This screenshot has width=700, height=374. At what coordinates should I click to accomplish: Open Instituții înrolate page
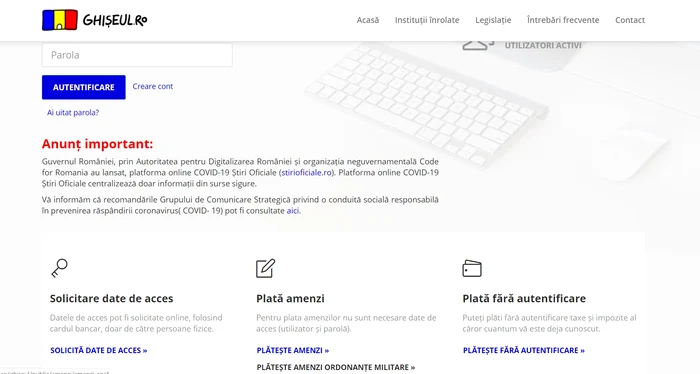[x=427, y=20]
